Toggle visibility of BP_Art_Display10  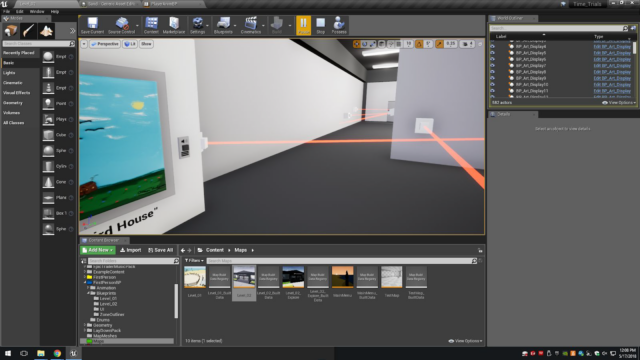[x=492, y=84]
